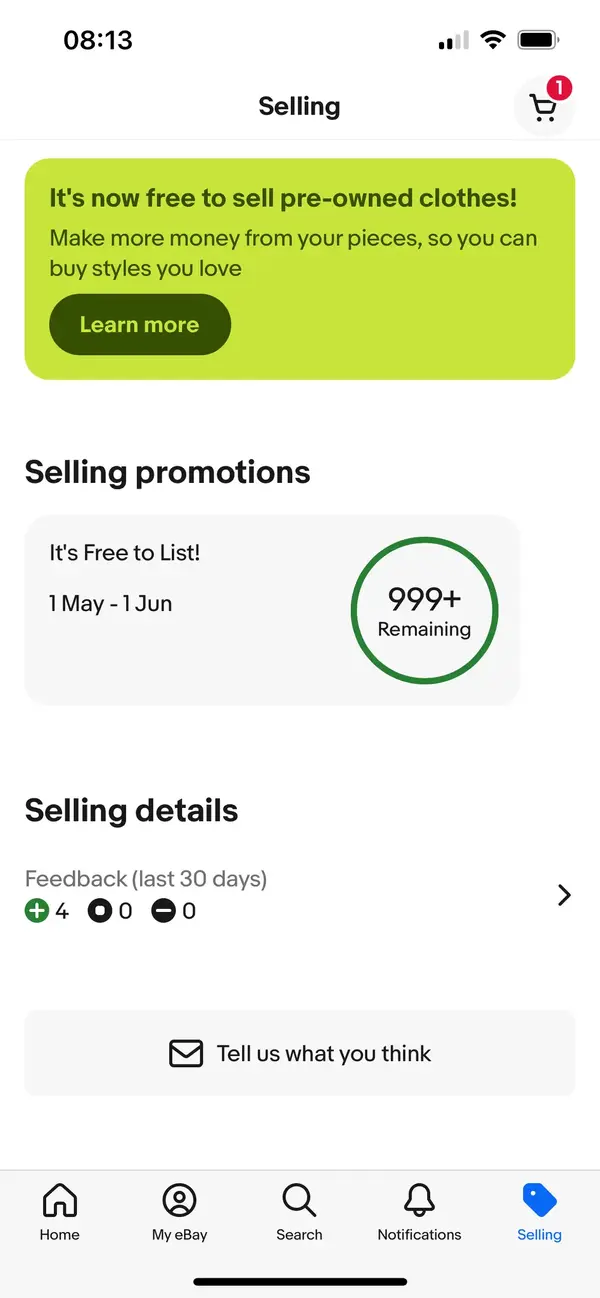Switch to the Notifications tab label
Image resolution: width=600 pixels, height=1298 pixels.
coord(419,1235)
